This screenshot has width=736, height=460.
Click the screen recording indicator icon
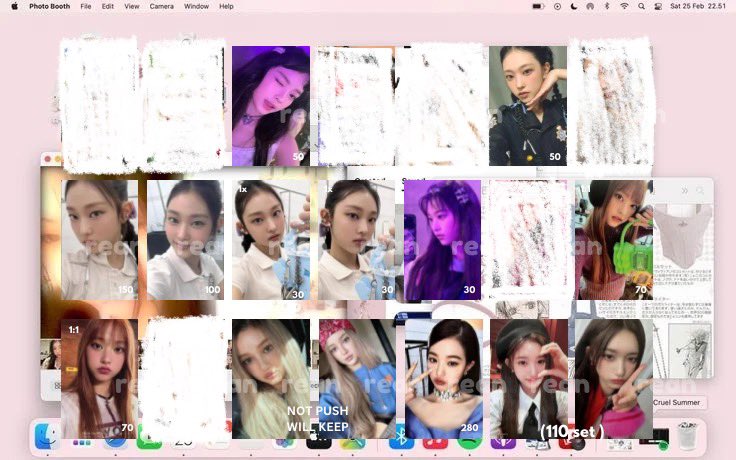coord(557,6)
